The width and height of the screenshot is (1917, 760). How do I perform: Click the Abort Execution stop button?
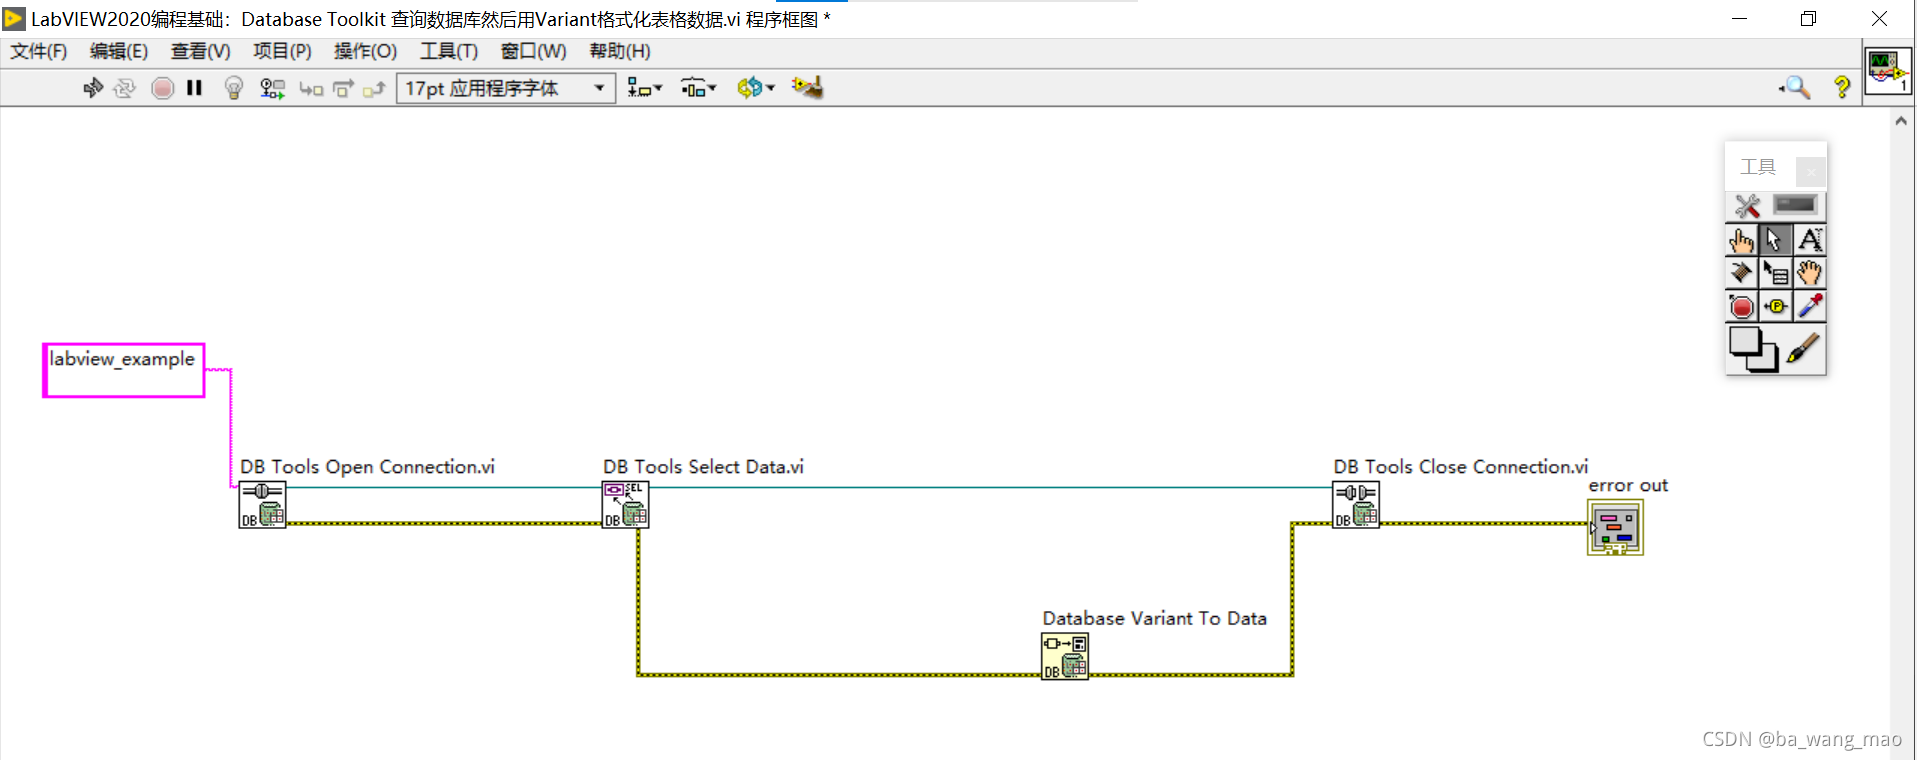click(162, 88)
